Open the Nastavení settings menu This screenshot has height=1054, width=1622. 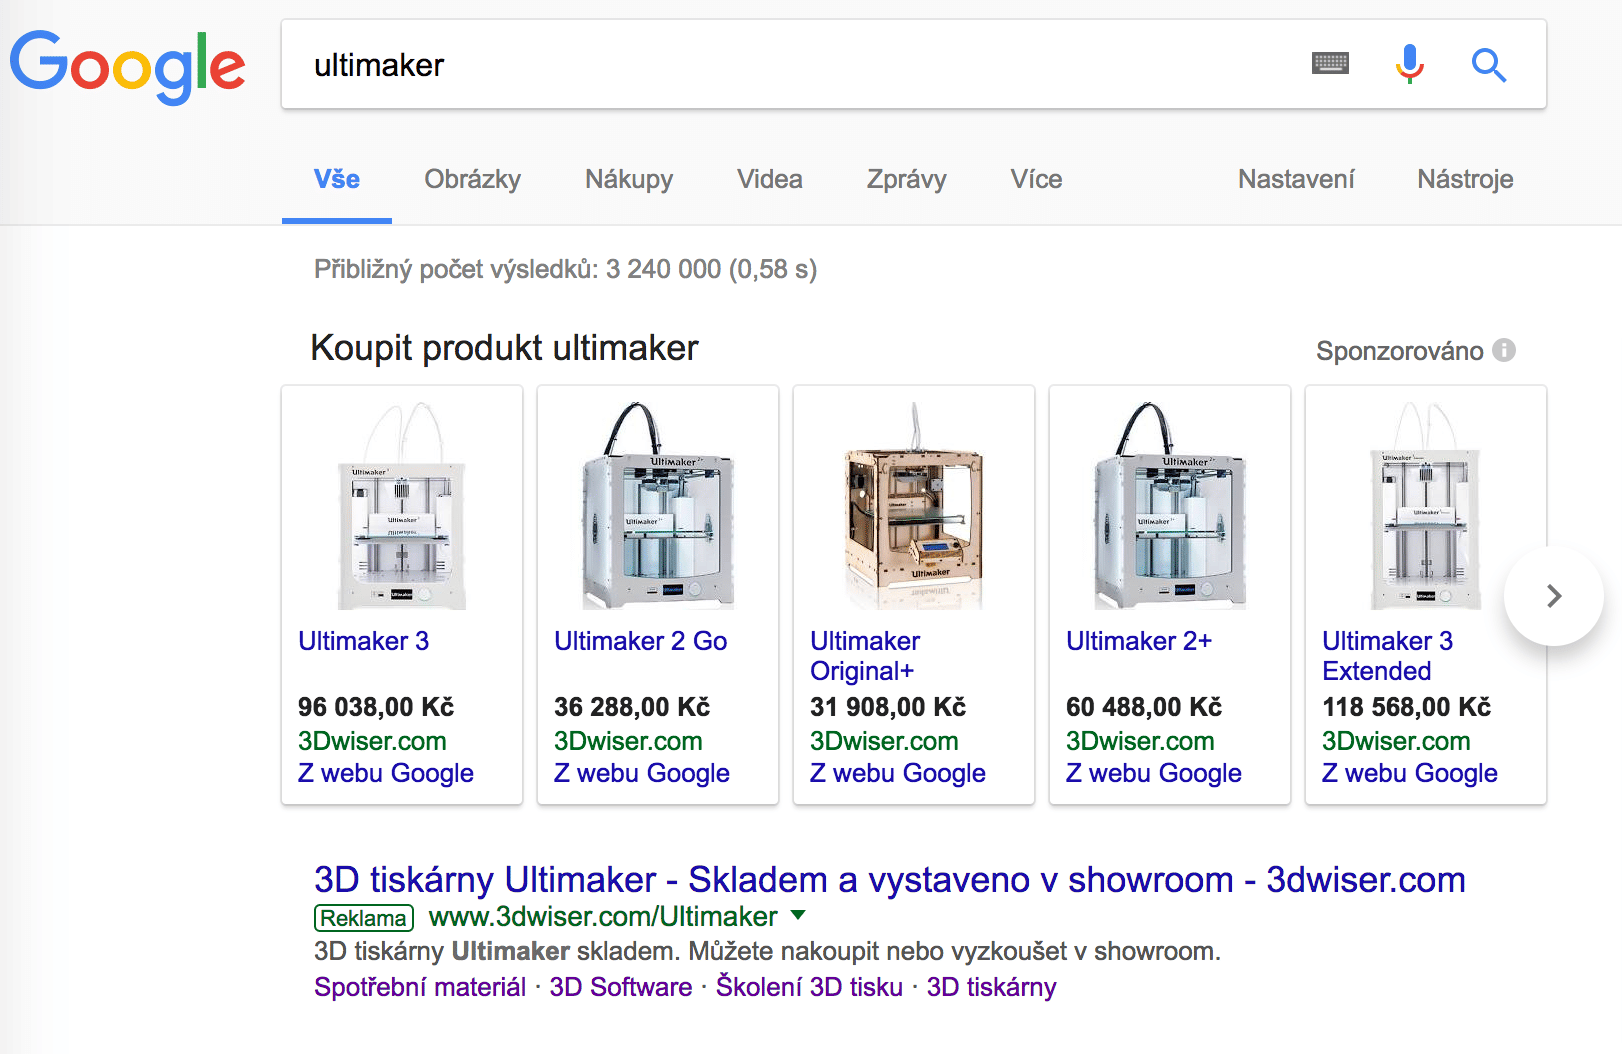tap(1296, 179)
